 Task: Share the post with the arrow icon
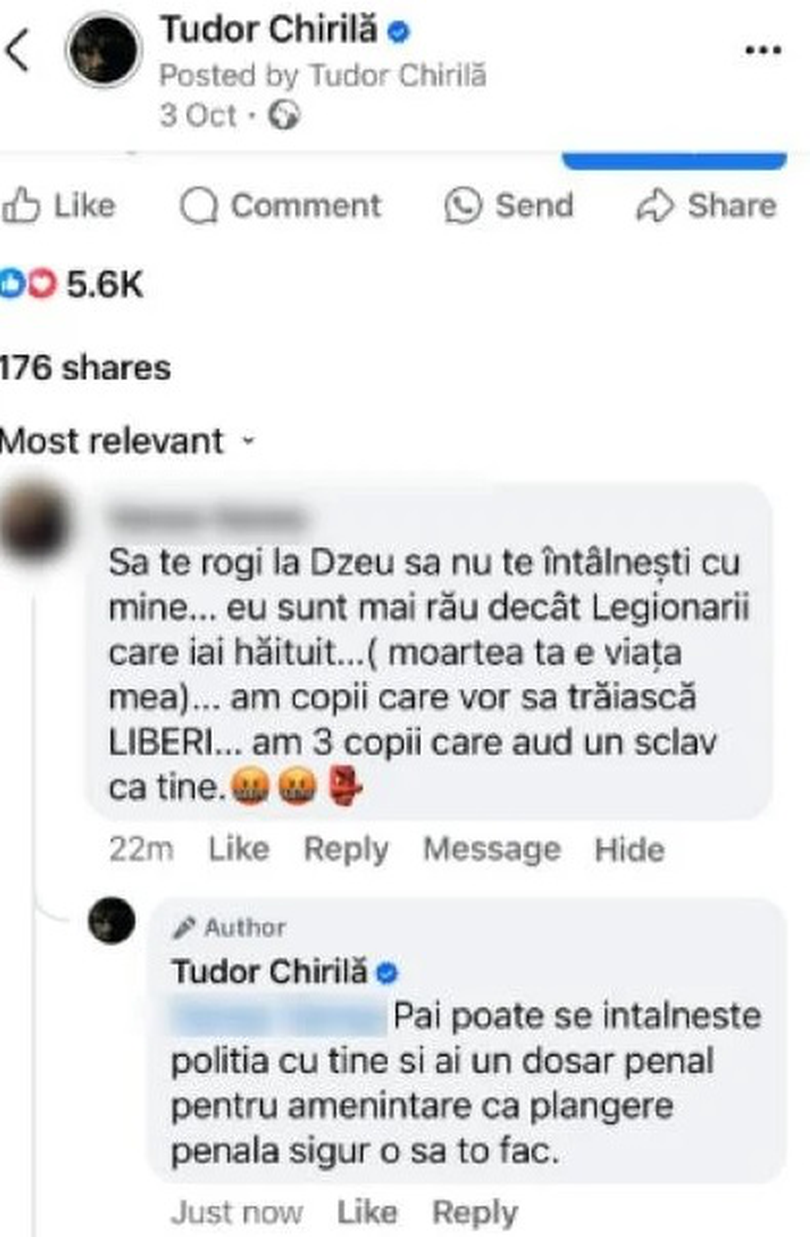pos(656,206)
